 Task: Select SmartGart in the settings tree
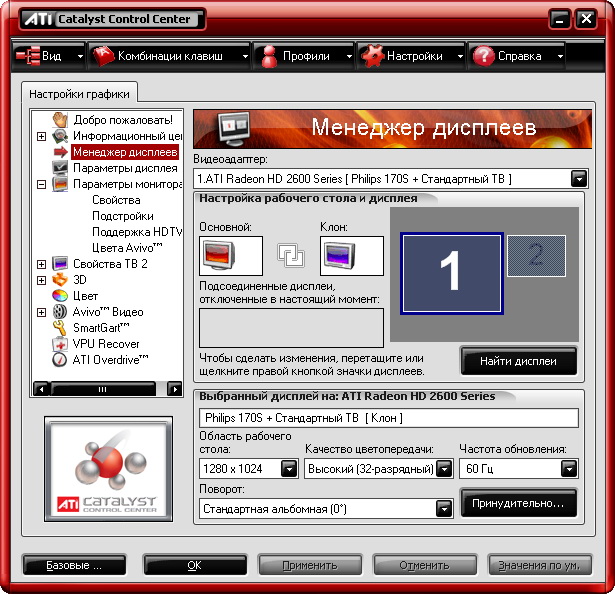coord(102,327)
